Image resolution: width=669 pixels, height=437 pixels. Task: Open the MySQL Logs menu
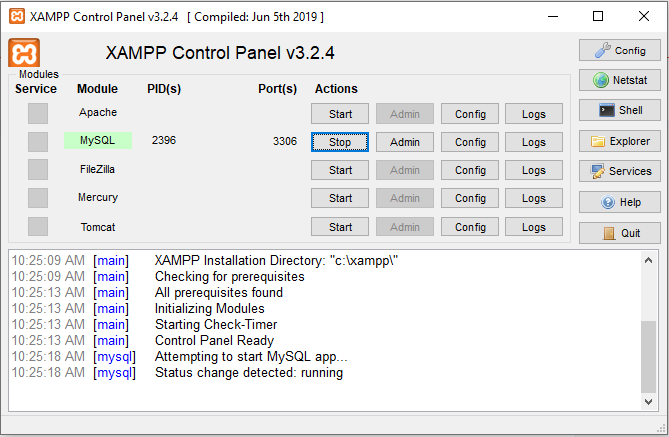click(x=534, y=142)
